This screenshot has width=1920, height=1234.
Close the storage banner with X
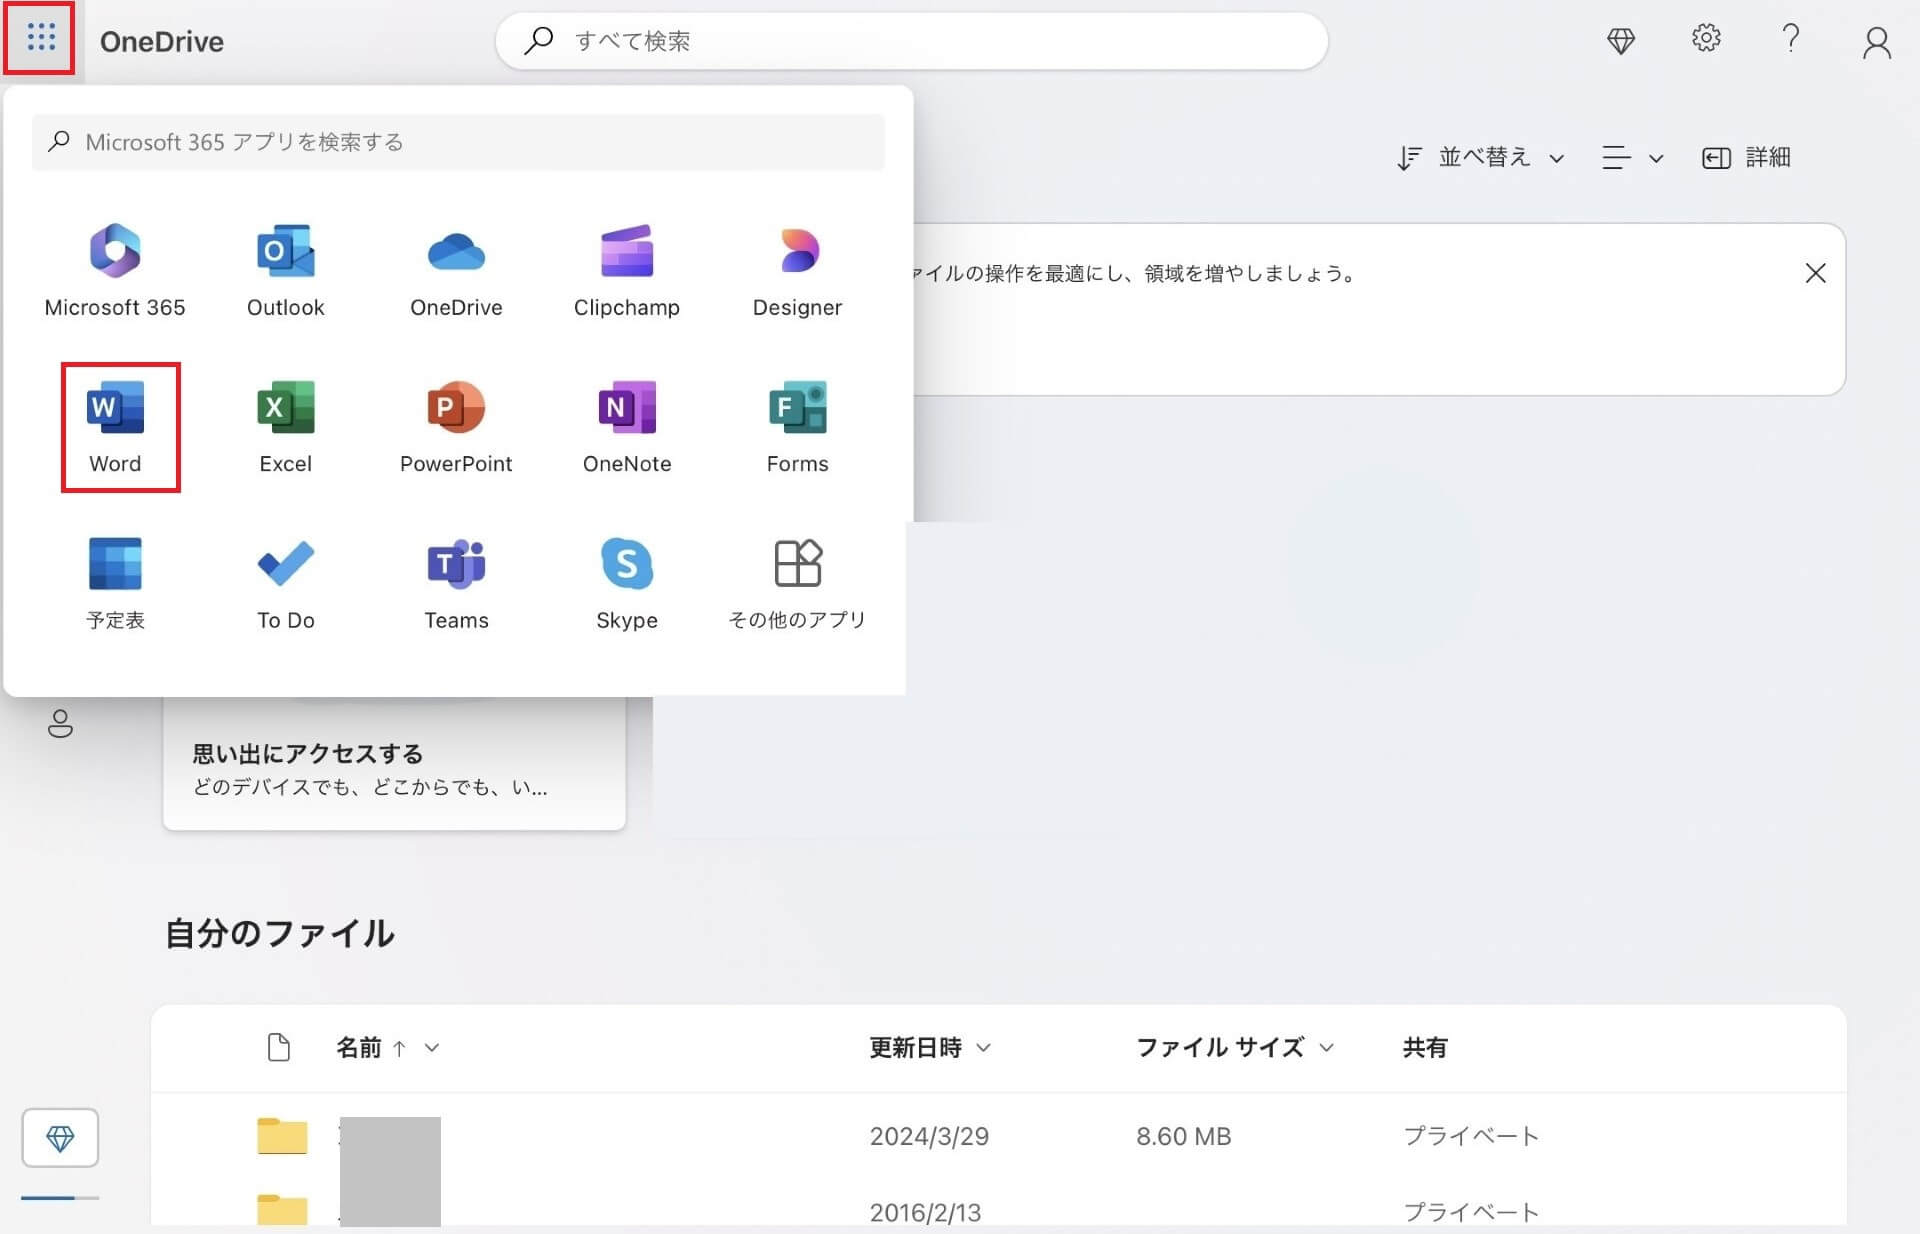[1816, 273]
